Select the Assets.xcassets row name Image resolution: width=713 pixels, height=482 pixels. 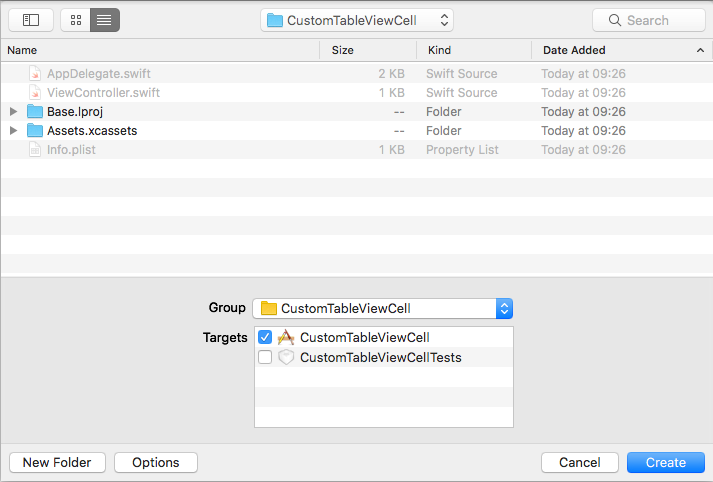click(x=92, y=131)
